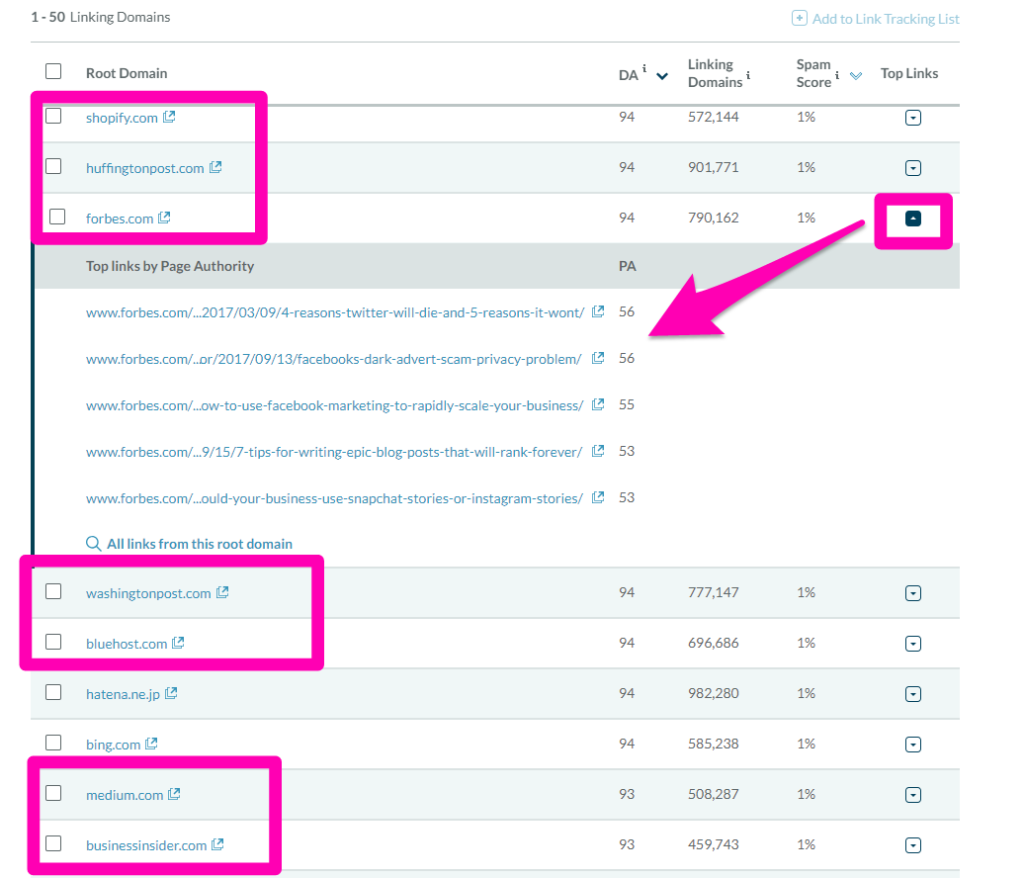Open the facebooks-dark-advert-scam Forbes link
This screenshot has height=878, width=1024.
click(334, 359)
